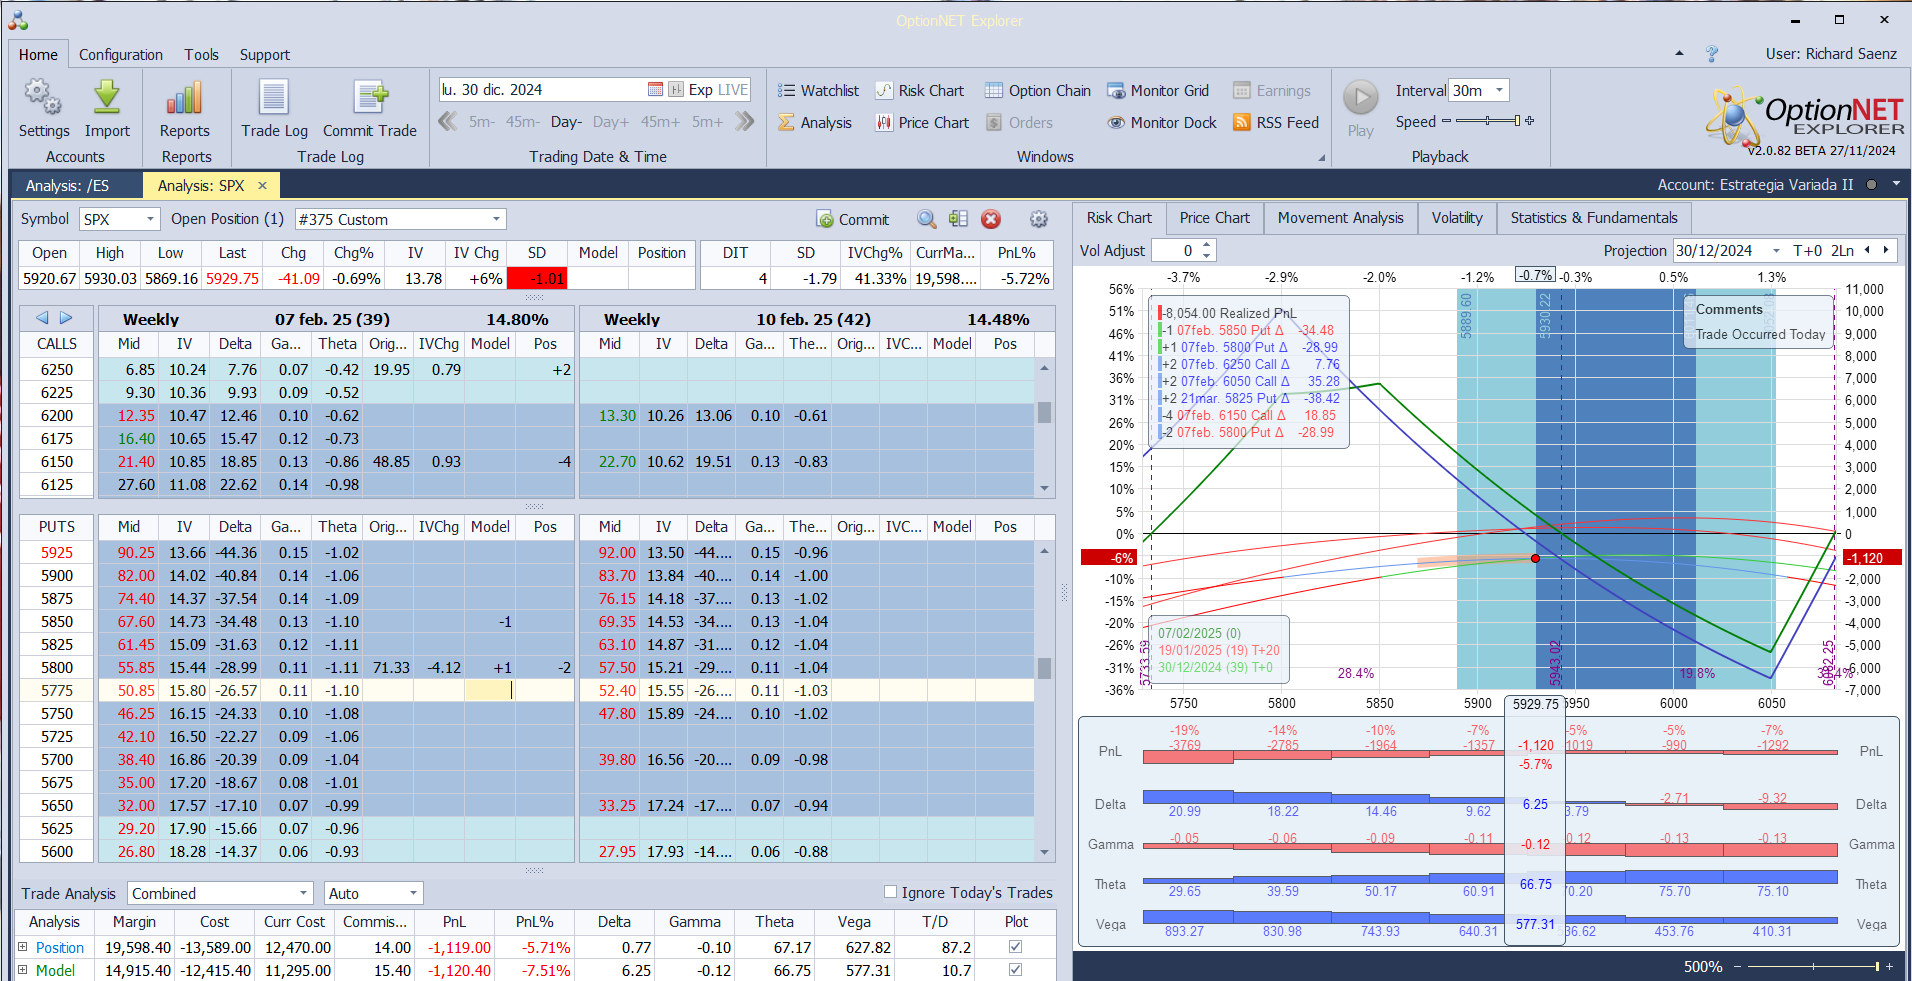Viewport: 1912px width, 981px height.
Task: Open the calendar picker for trading date
Action: coord(655,90)
